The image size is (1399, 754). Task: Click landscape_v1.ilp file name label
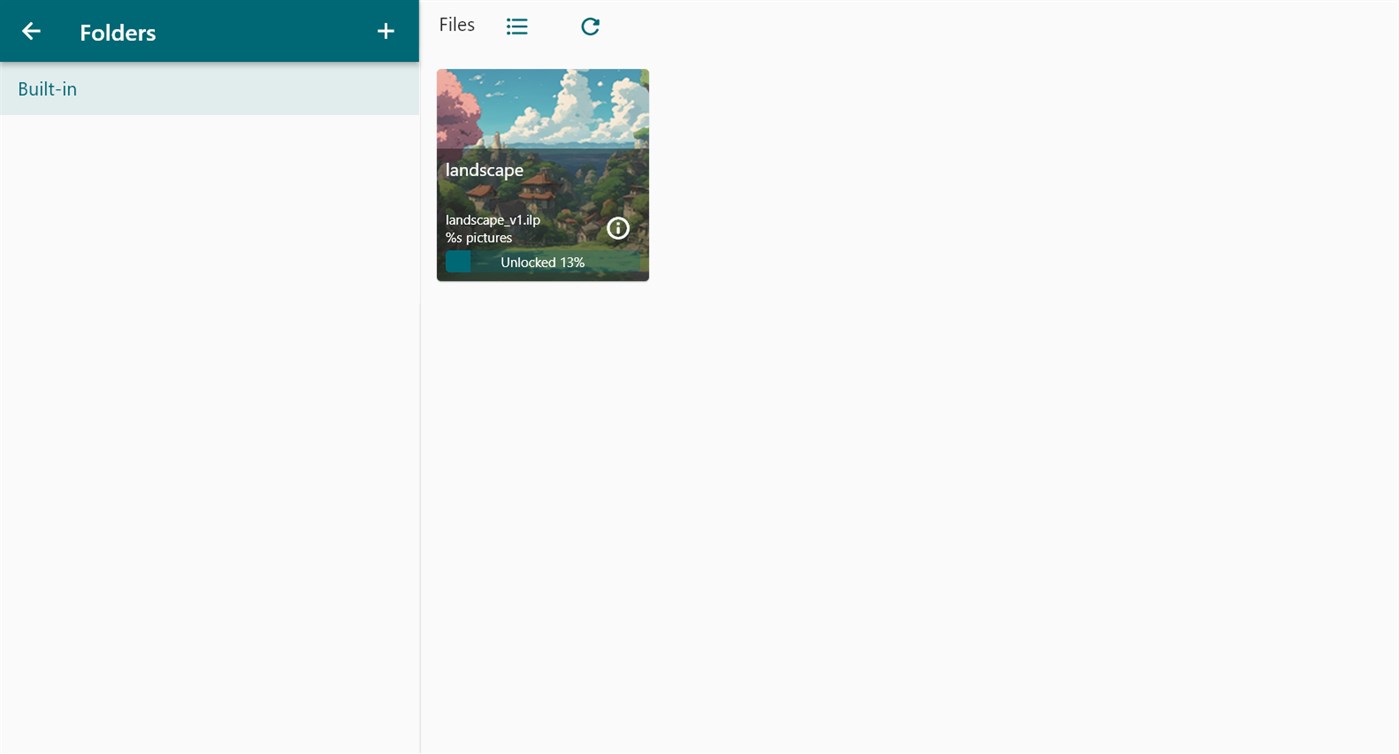(x=492, y=219)
